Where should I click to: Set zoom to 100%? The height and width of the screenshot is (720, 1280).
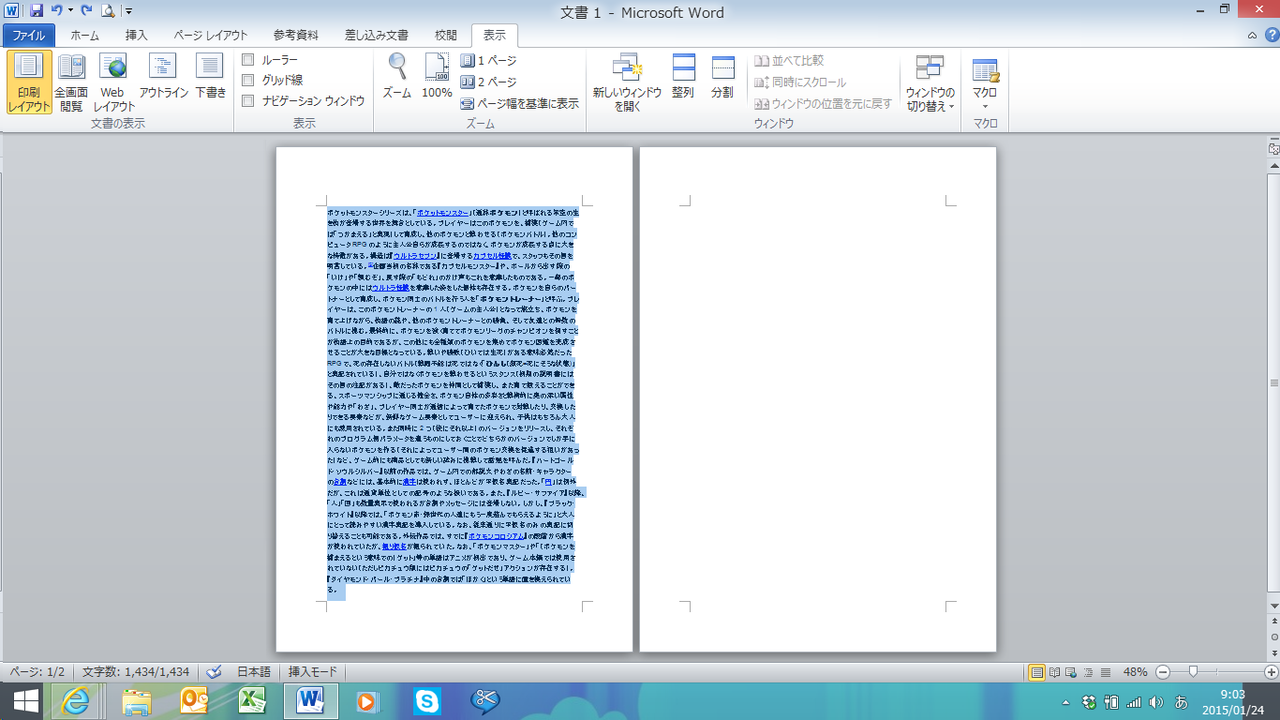pyautogui.click(x=437, y=76)
